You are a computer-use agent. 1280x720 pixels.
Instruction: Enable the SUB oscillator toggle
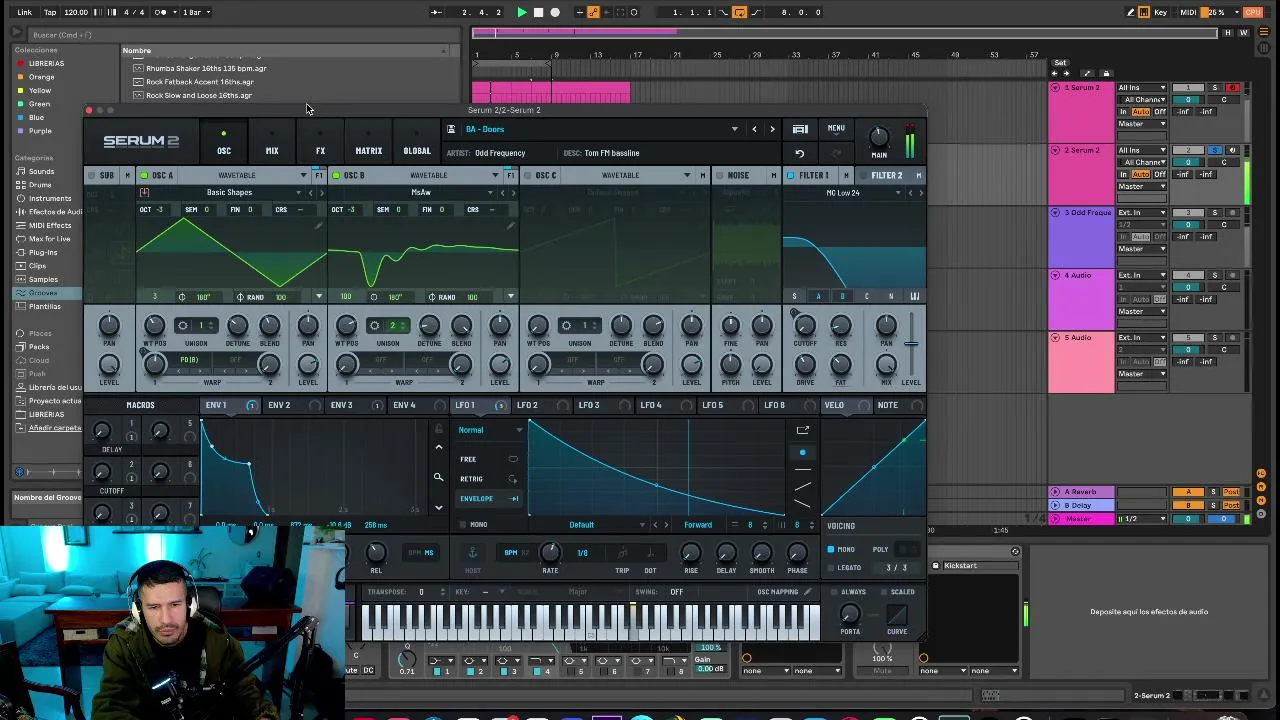[x=92, y=175]
